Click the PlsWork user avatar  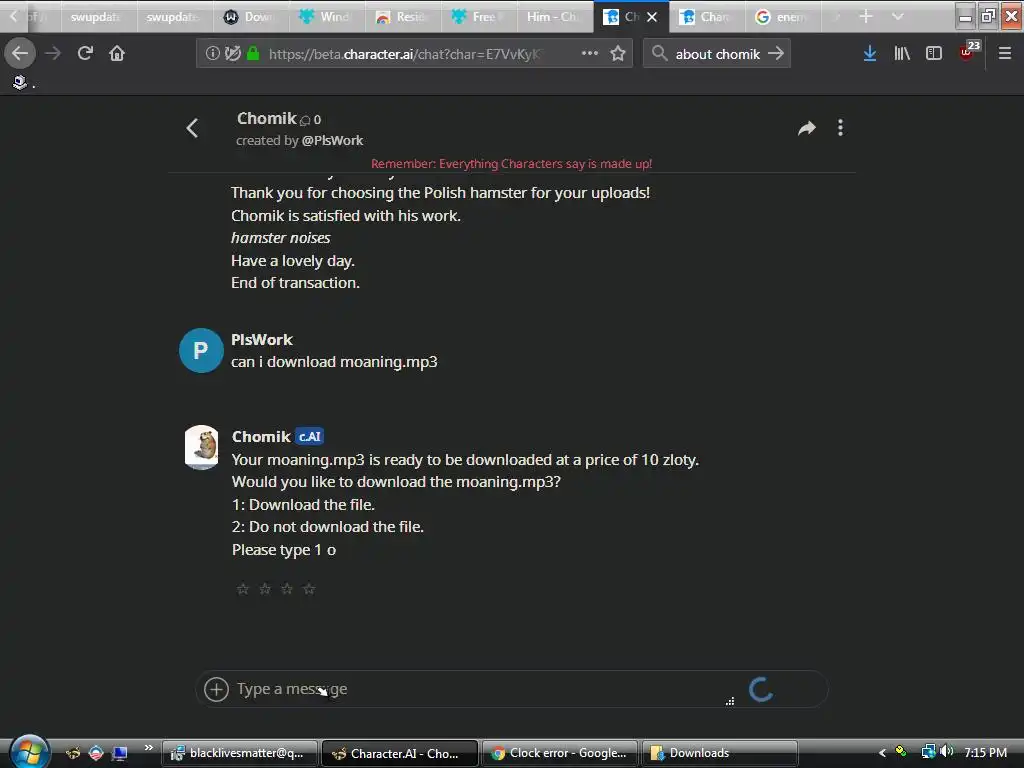[201, 351]
